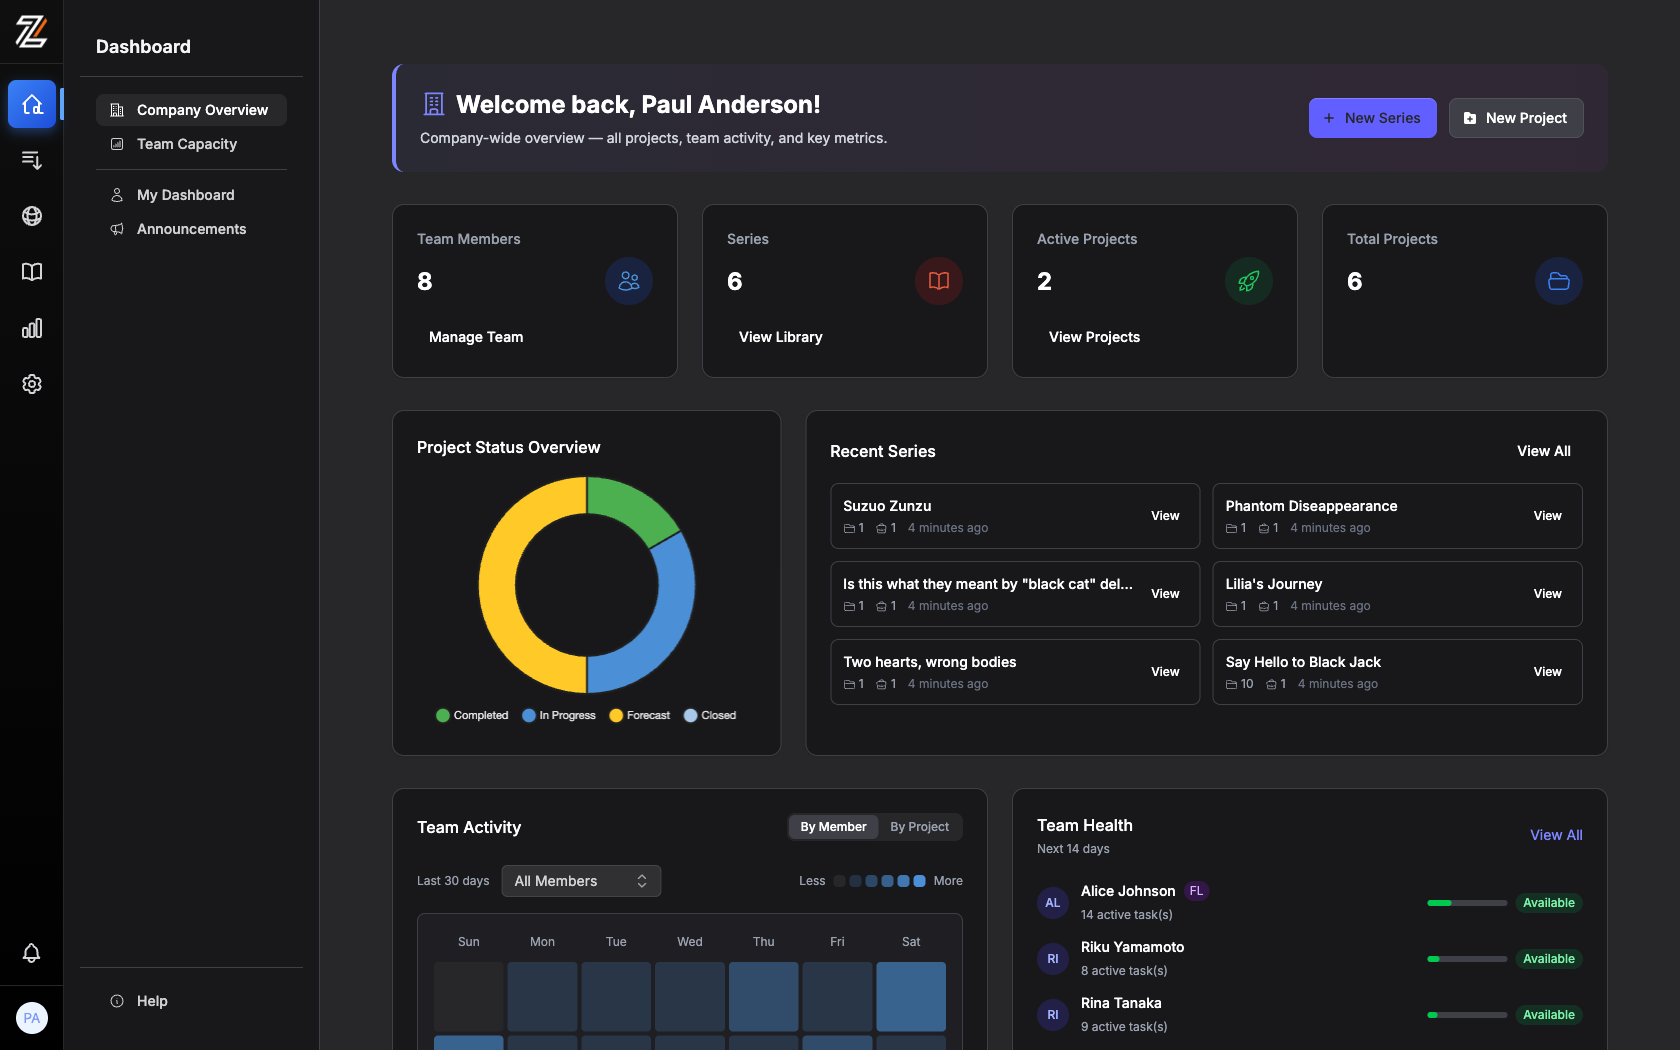The image size is (1680, 1050).
Task: View the Say Hello to Black Jack series
Action: [x=1547, y=672]
